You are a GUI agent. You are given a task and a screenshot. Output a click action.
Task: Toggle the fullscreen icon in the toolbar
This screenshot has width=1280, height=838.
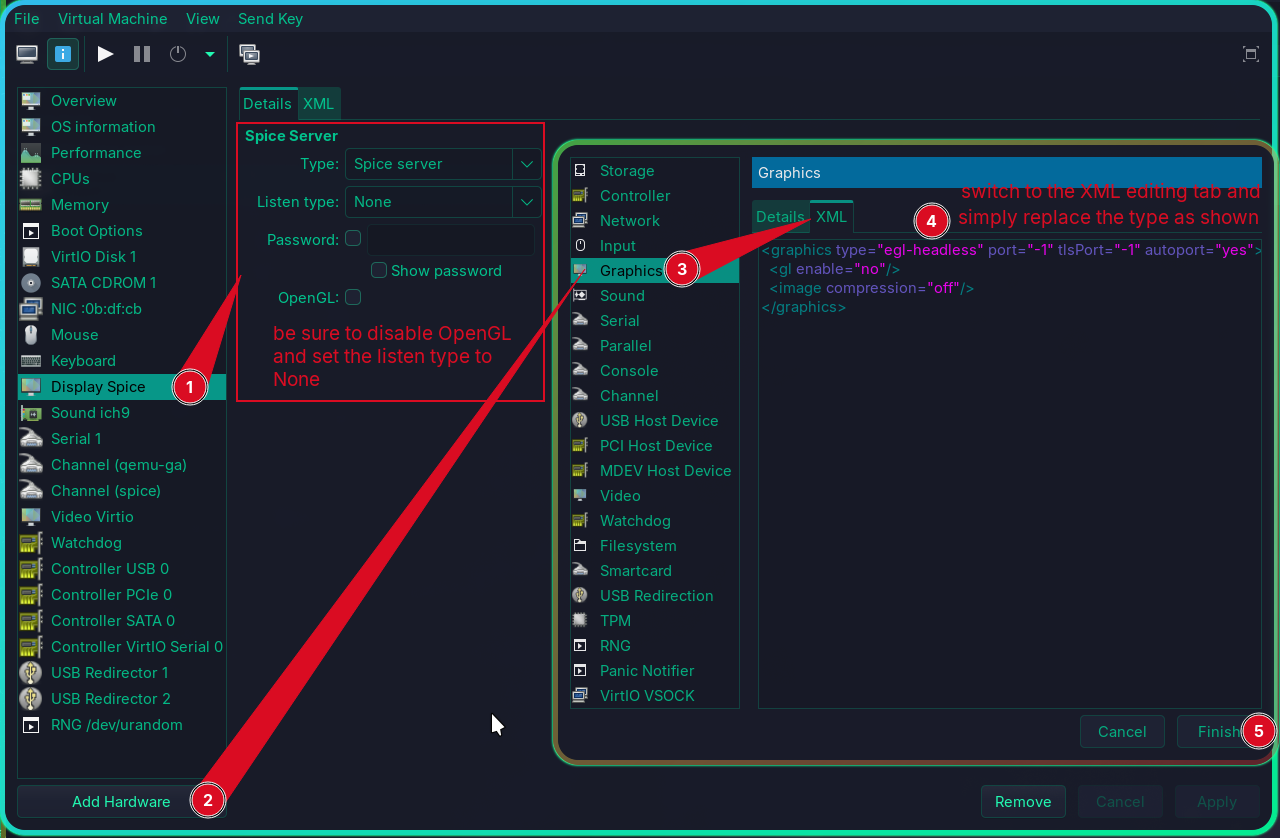coord(1250,54)
